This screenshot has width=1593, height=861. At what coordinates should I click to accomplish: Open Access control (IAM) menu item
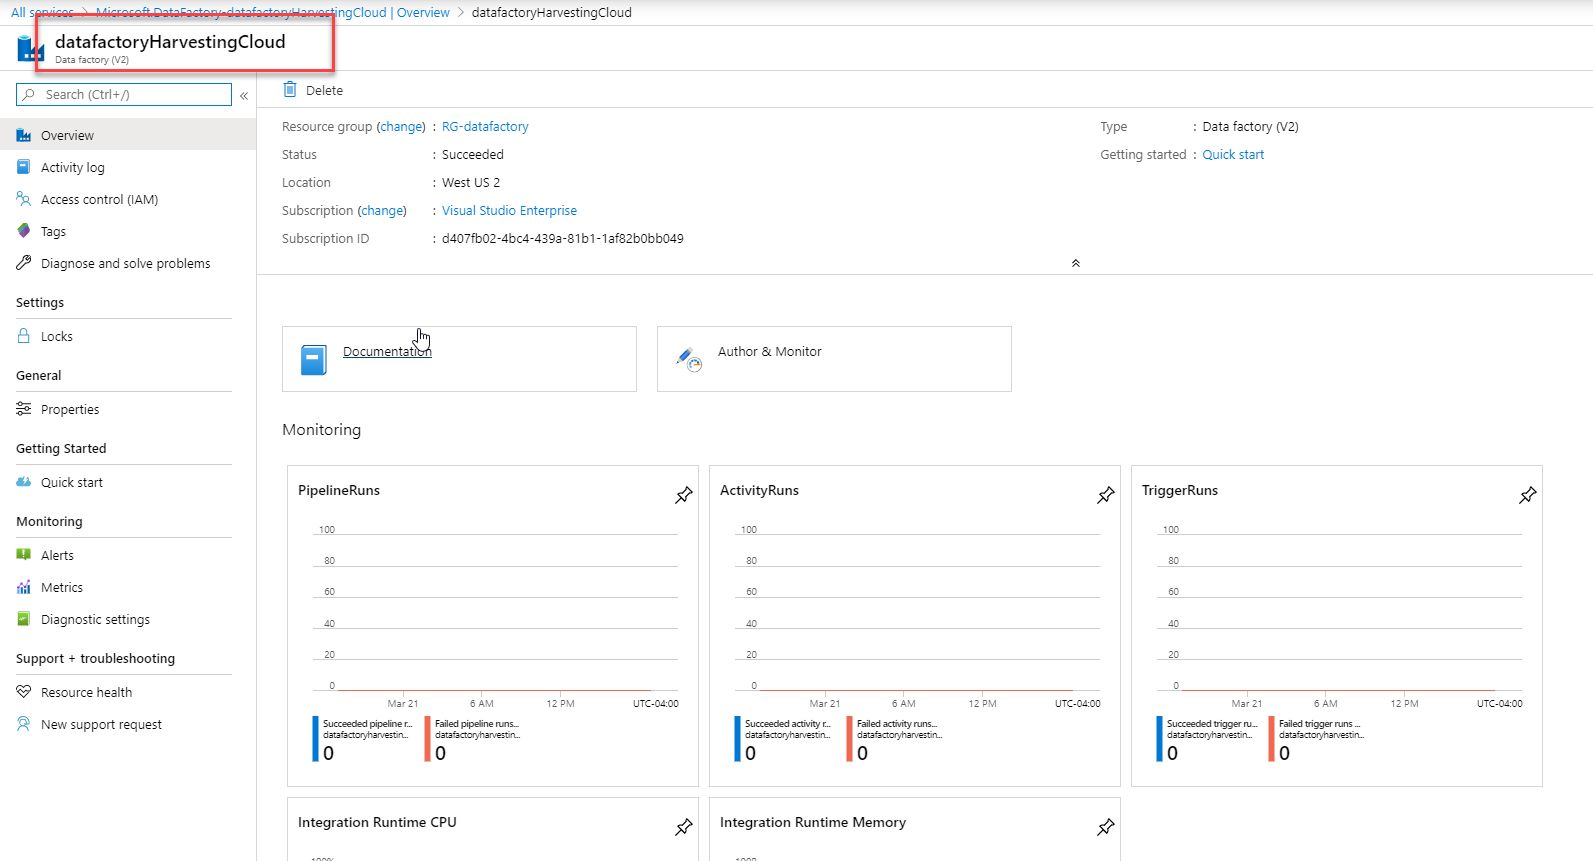click(x=128, y=199)
